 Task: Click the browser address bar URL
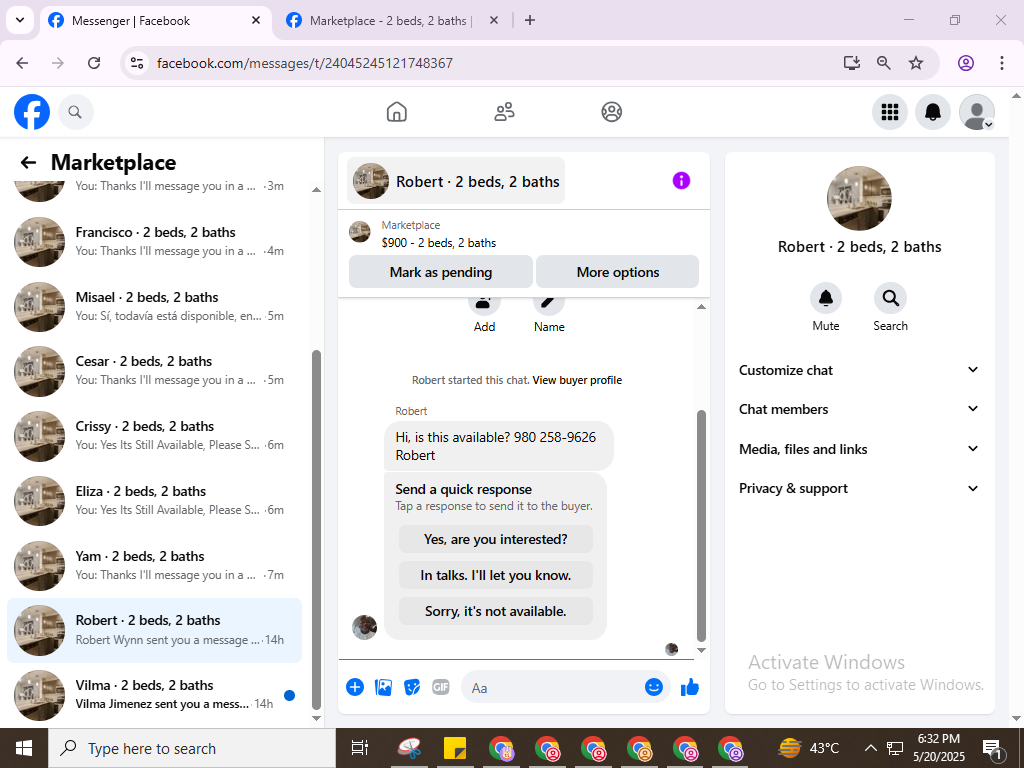pos(304,63)
